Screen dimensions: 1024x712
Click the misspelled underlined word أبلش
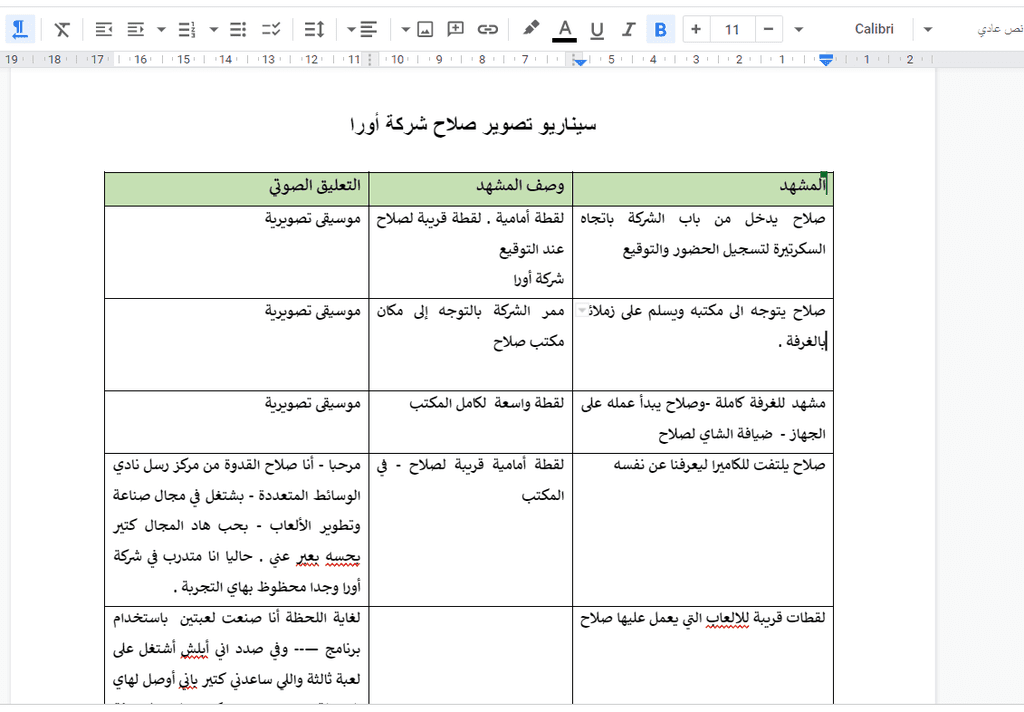coord(195,649)
